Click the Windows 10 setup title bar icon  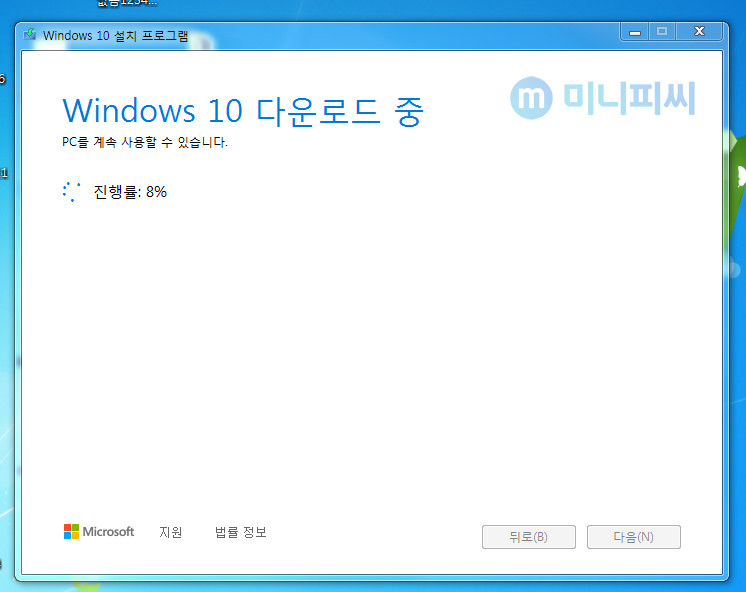pyautogui.click(x=31, y=34)
